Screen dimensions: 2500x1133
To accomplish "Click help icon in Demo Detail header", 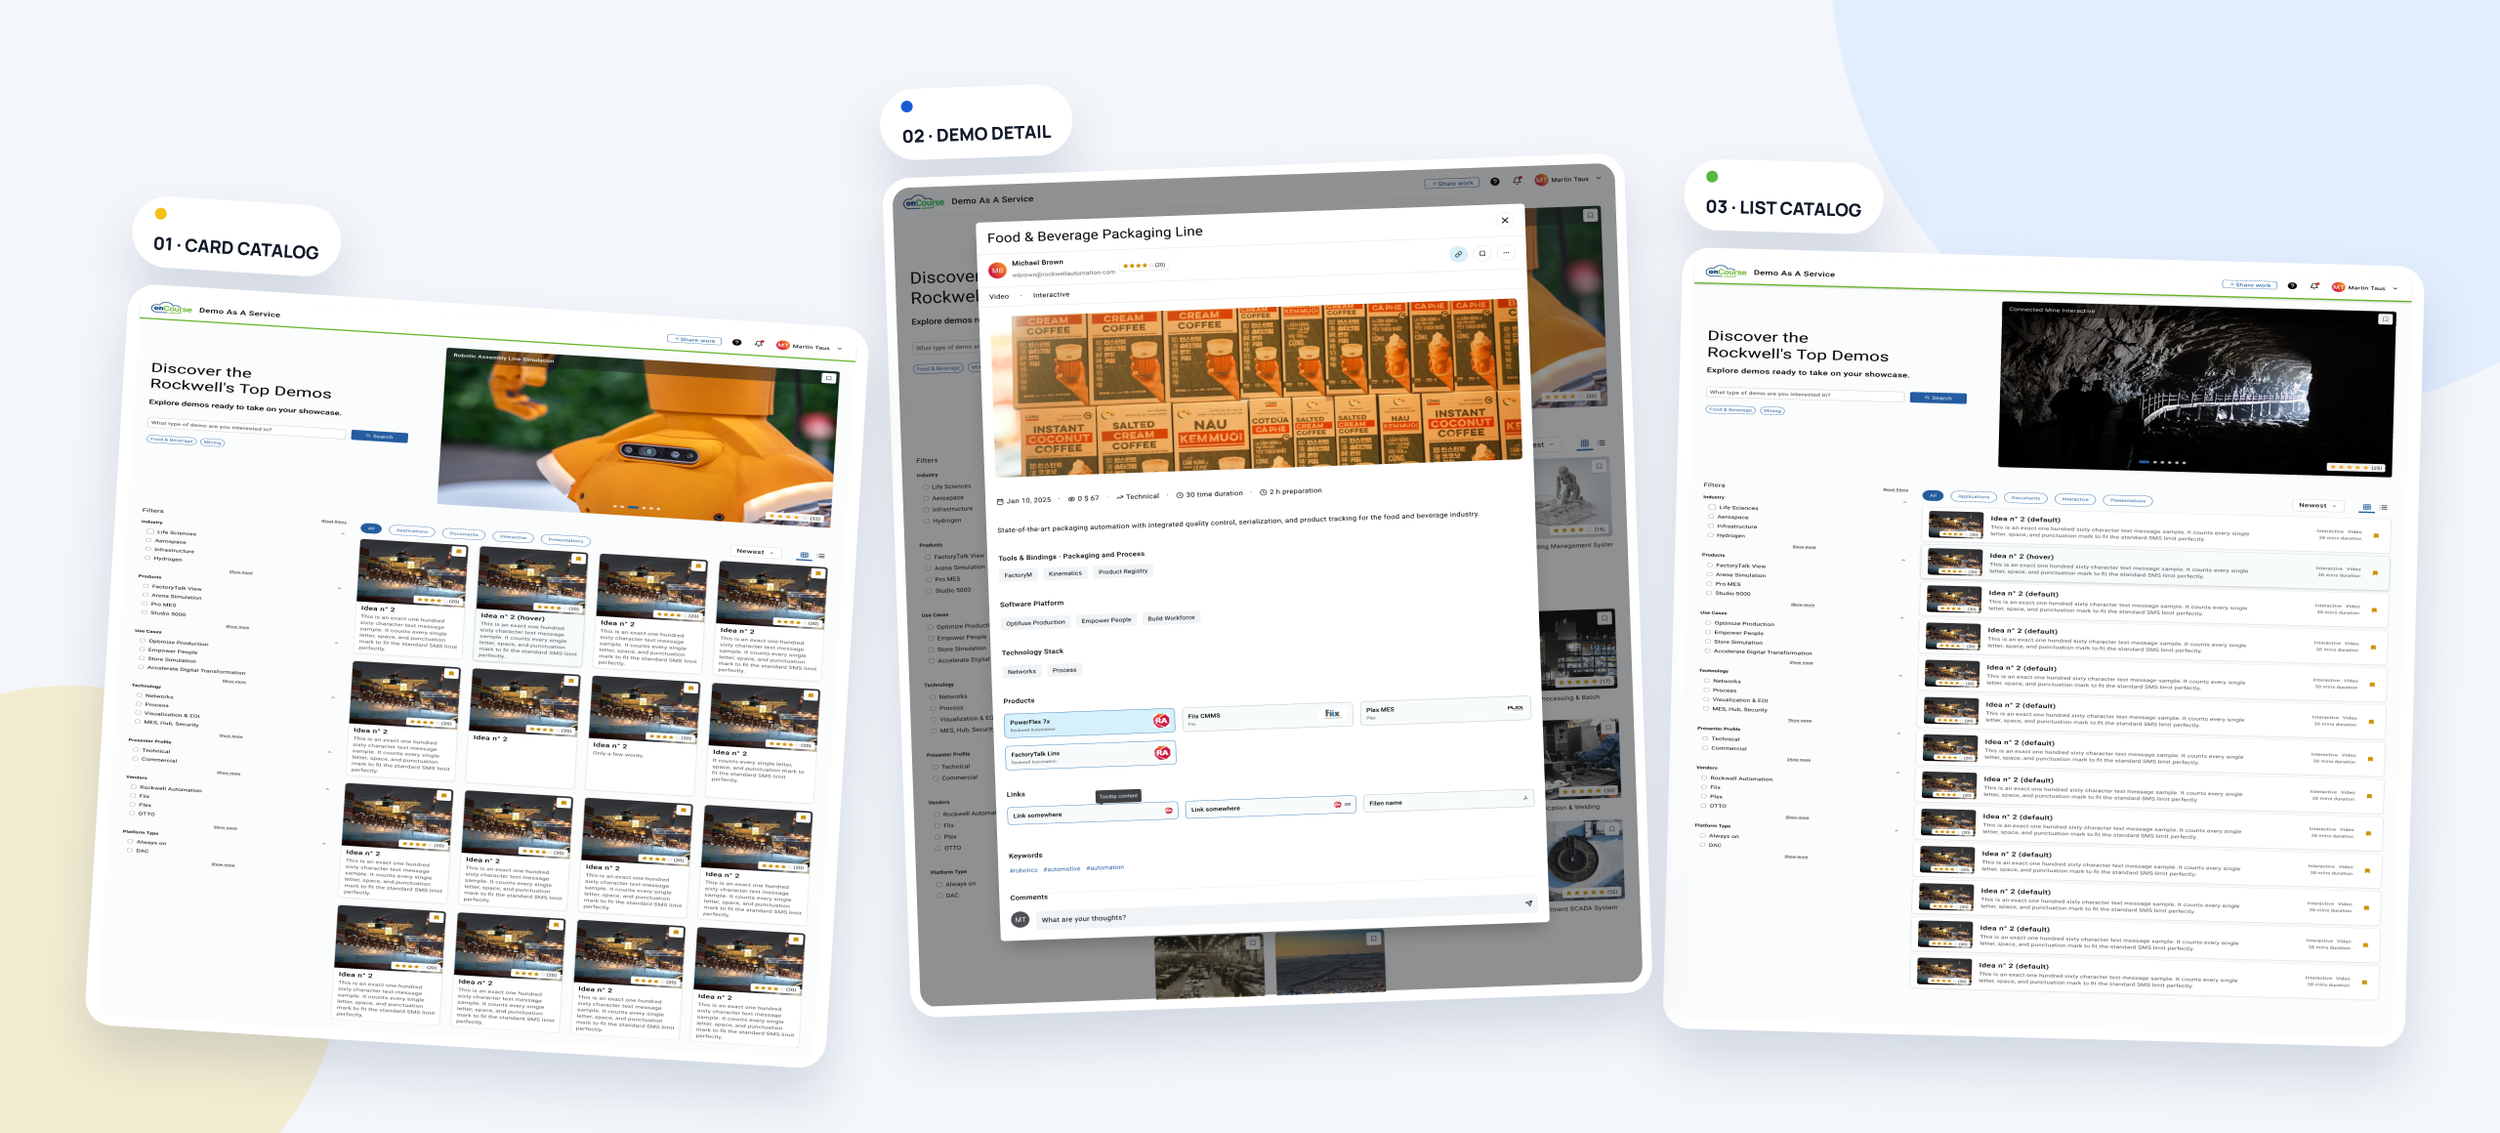I will coord(1495,181).
